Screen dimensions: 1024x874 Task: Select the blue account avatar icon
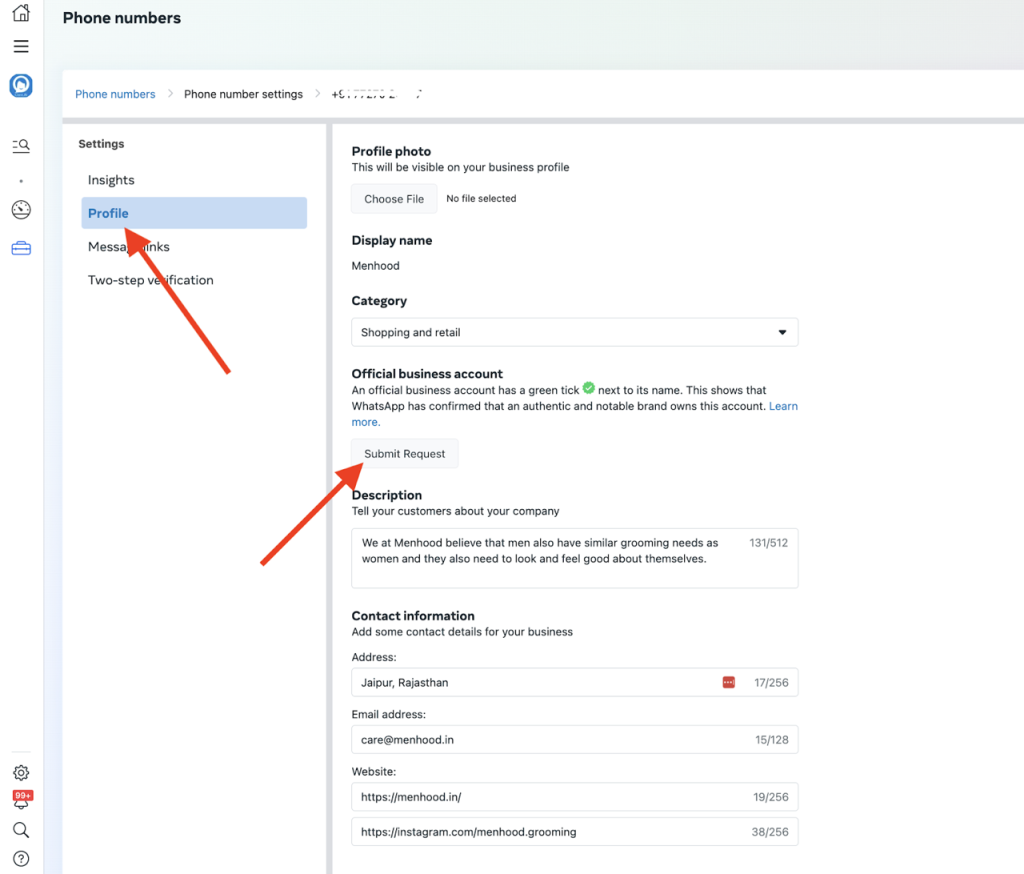point(21,86)
